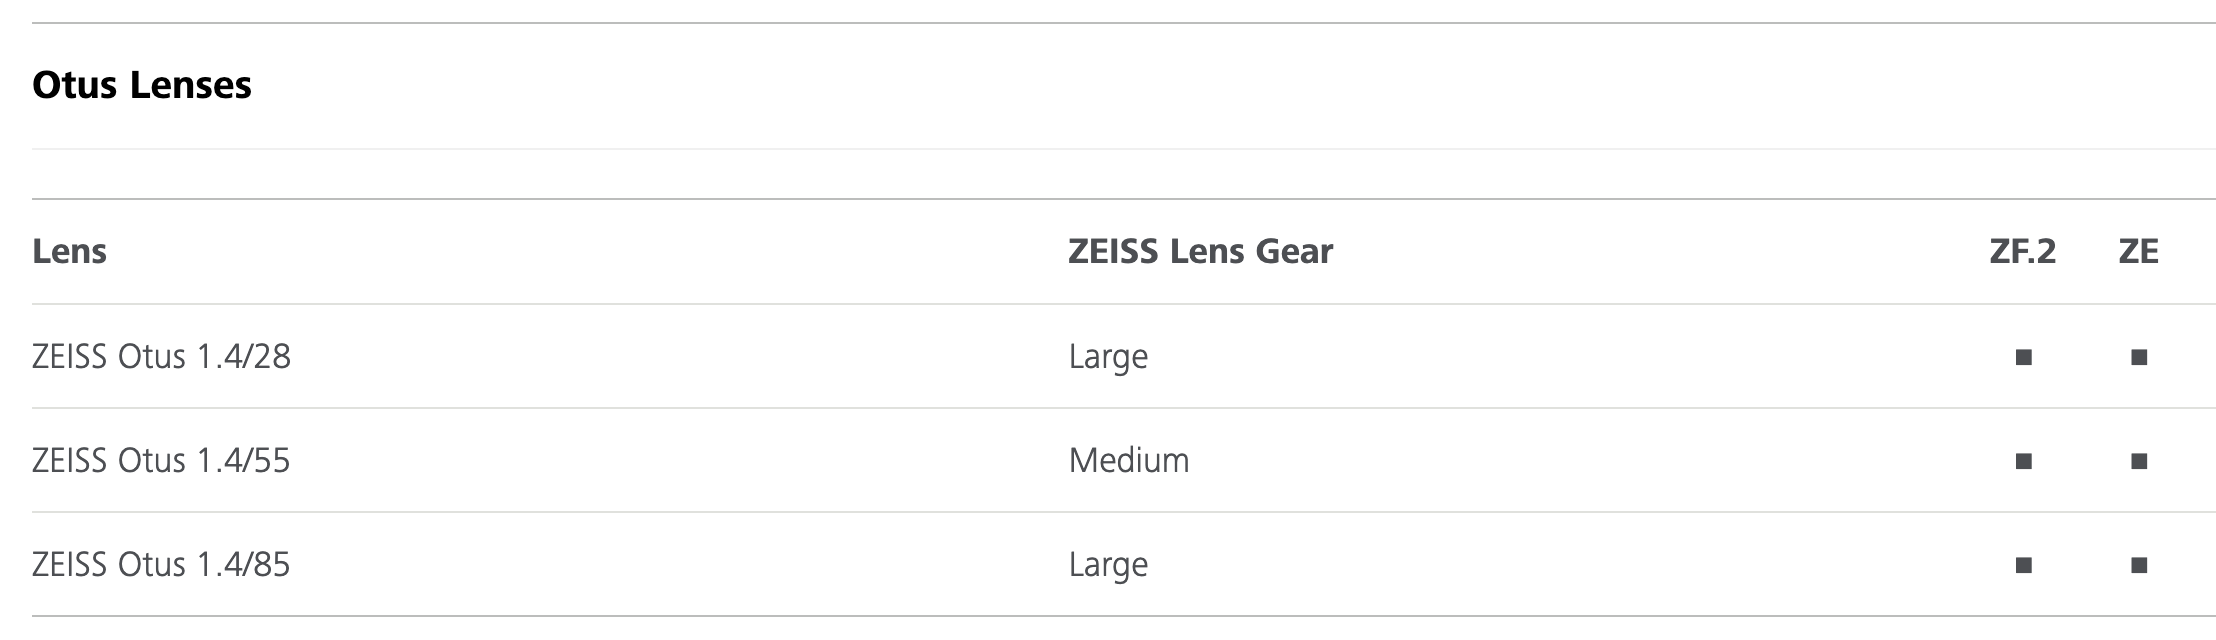Select the ZEISS Otus 1.4/85 lens name

[x=161, y=565]
